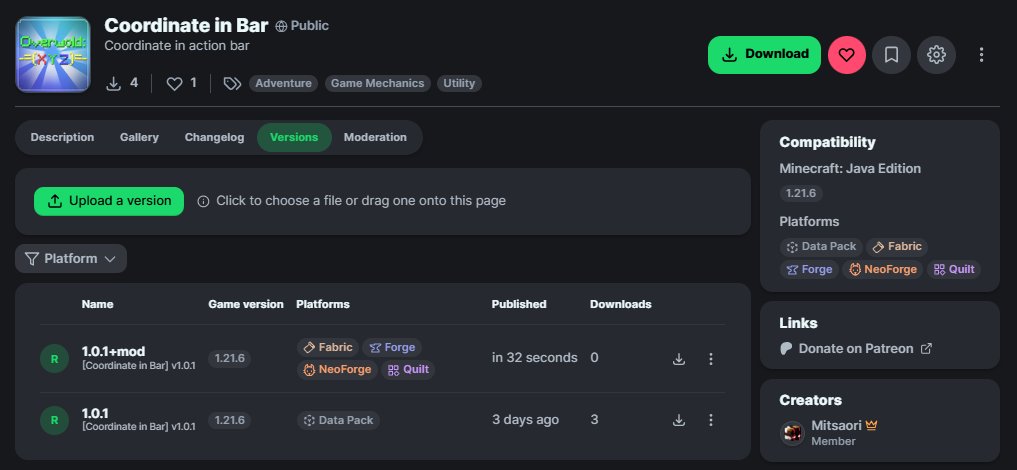Click 'in 32 seconds' published time
The width and height of the screenshot is (1017, 470).
coord(534,358)
